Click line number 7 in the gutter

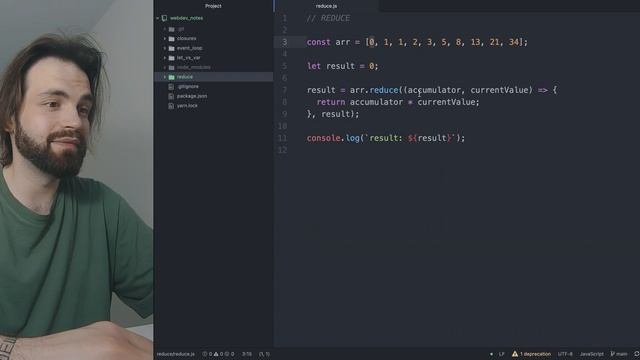point(284,90)
